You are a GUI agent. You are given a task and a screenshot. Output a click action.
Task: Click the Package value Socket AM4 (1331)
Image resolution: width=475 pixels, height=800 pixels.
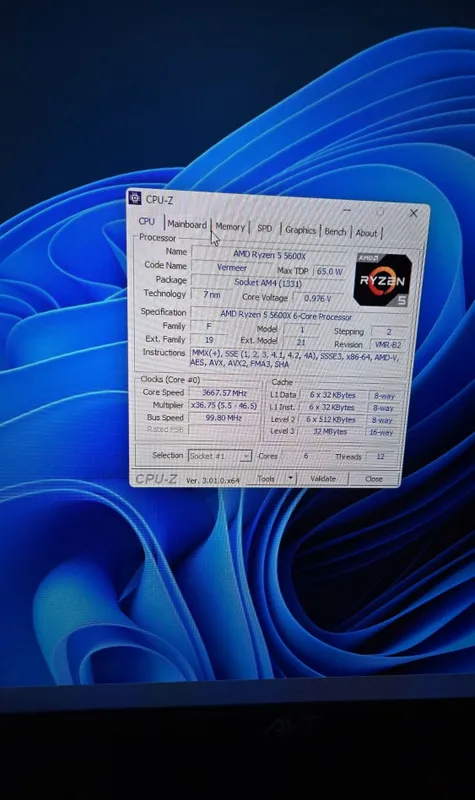pyautogui.click(x=268, y=282)
